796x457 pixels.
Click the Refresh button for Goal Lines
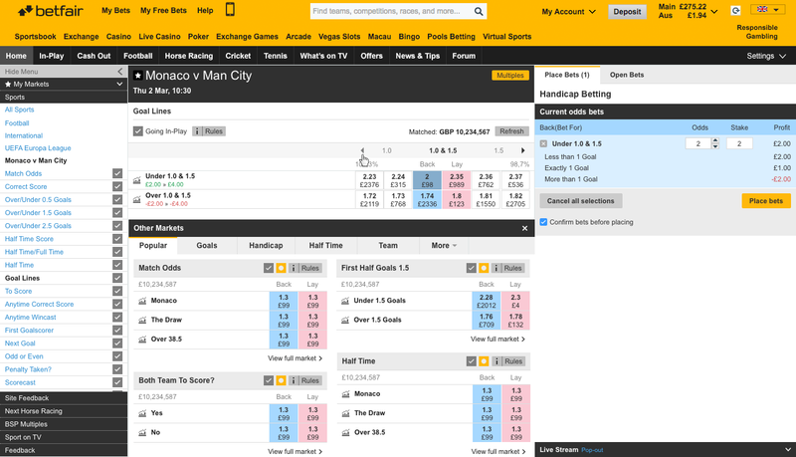pyautogui.click(x=511, y=131)
